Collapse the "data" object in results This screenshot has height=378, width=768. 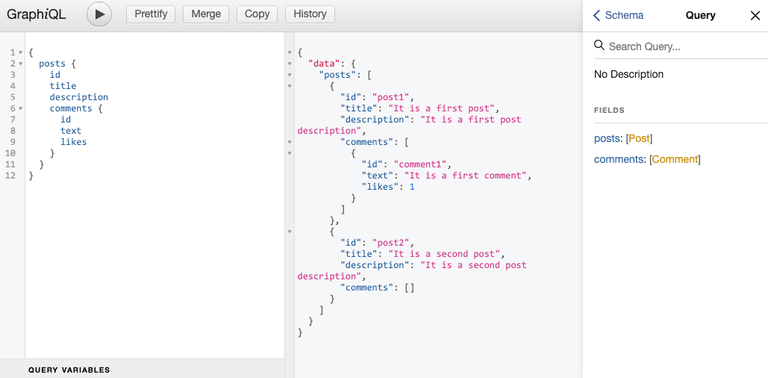pyautogui.click(x=289, y=64)
